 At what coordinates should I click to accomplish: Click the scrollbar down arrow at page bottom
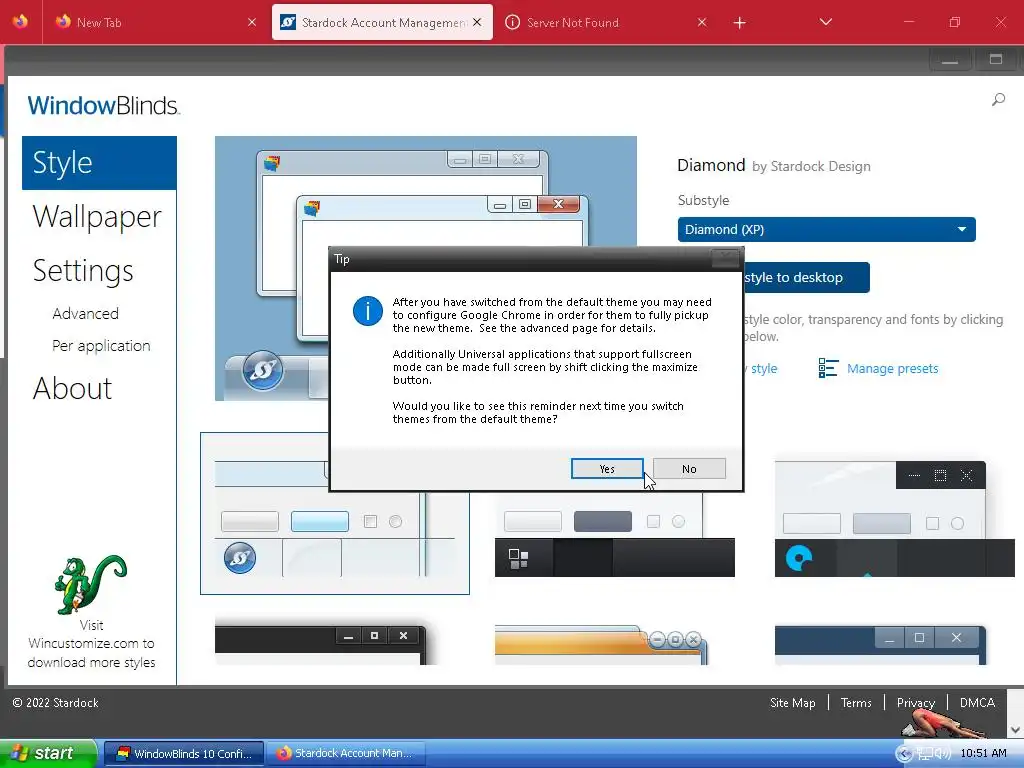click(1015, 729)
